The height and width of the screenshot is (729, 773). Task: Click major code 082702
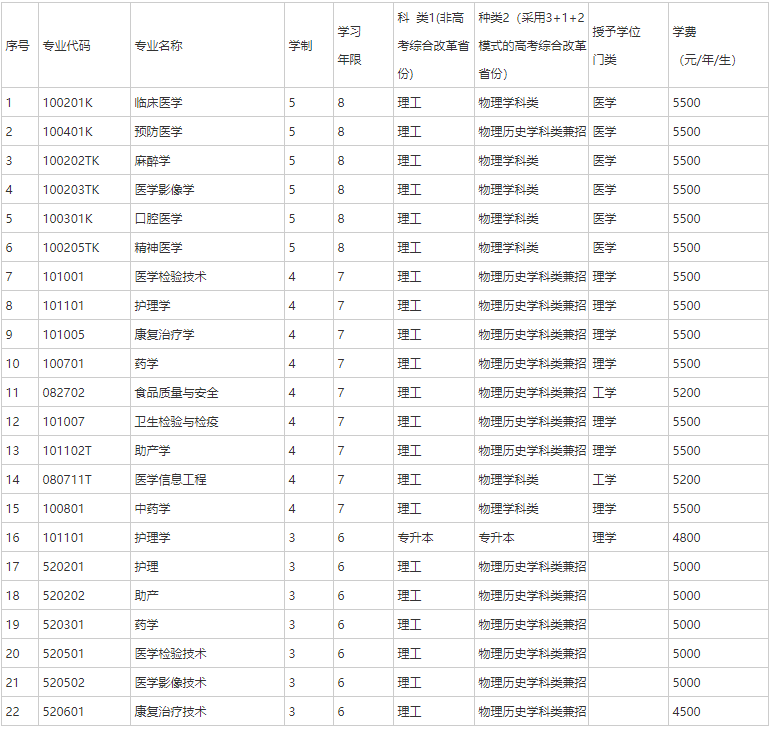(64, 393)
